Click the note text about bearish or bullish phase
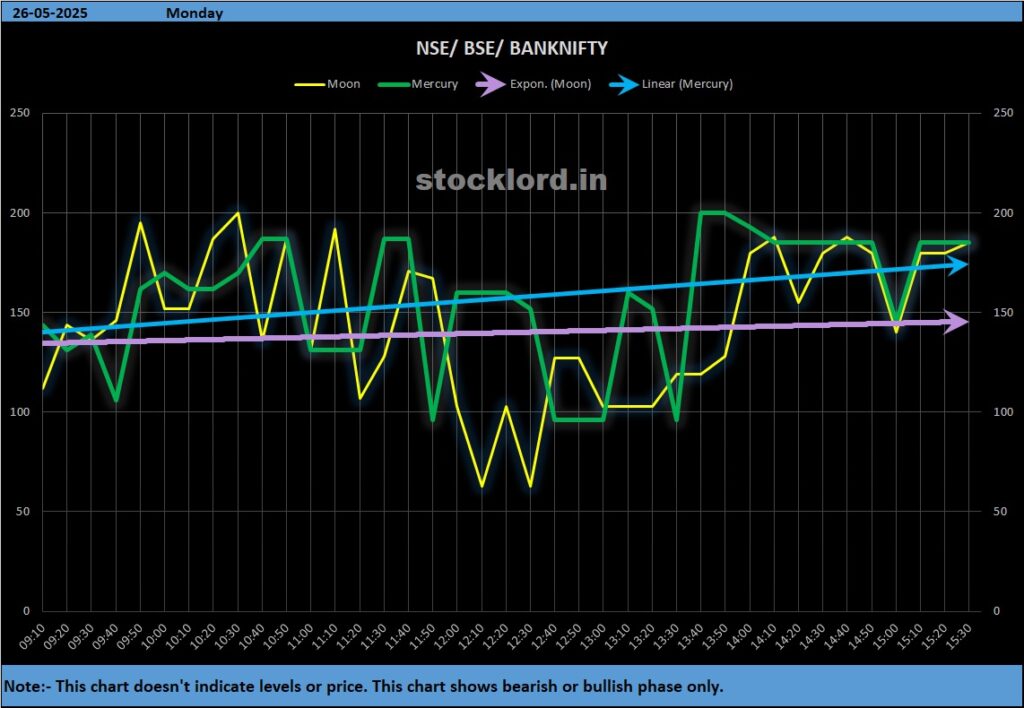This screenshot has width=1024, height=708. pos(364,686)
